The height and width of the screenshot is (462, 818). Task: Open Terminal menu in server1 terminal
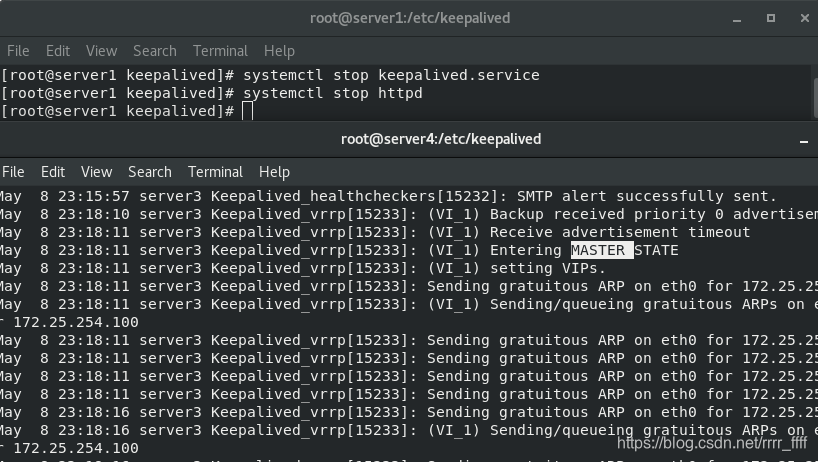pos(220,51)
